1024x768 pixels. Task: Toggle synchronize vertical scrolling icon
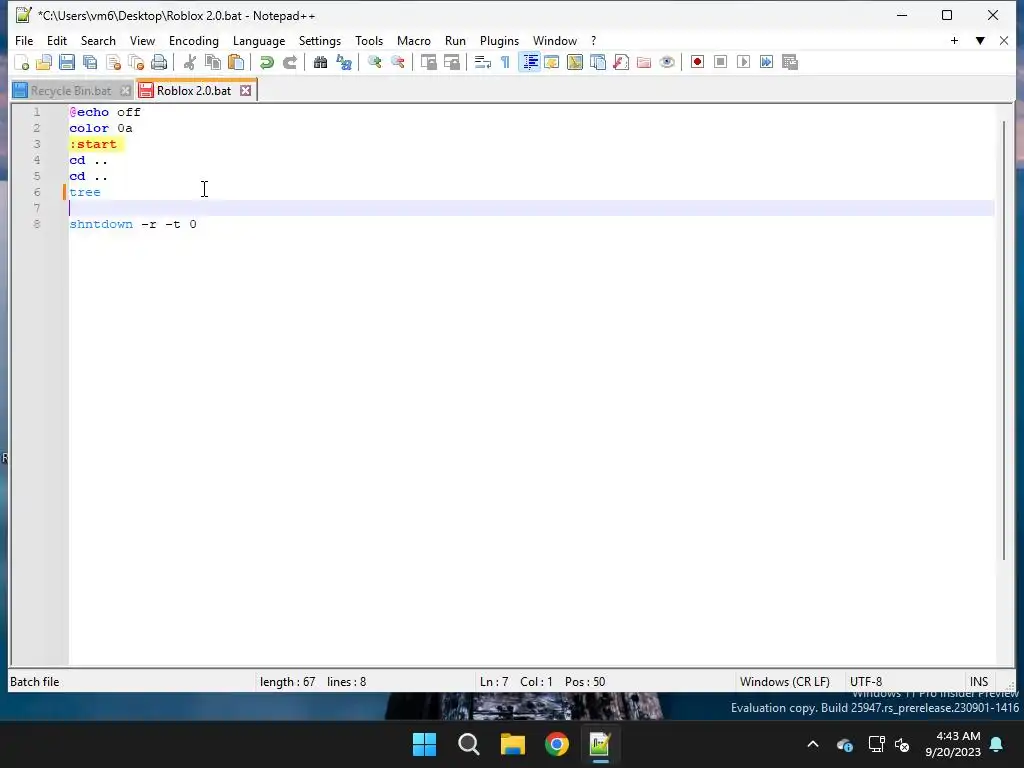tap(428, 62)
